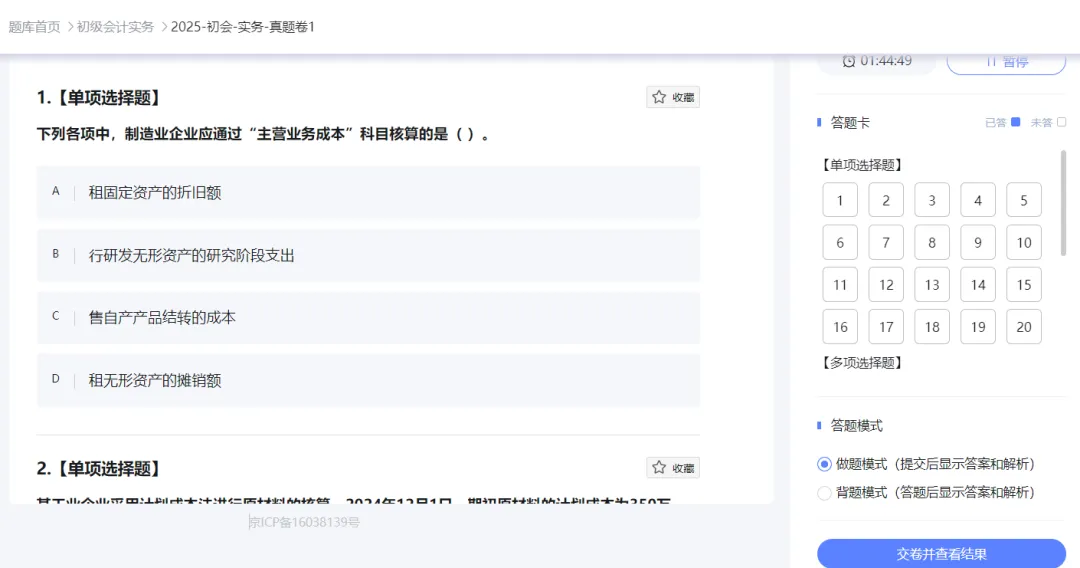Pause the exam timer
Screen dimensions: 1080x568
point(1006,61)
